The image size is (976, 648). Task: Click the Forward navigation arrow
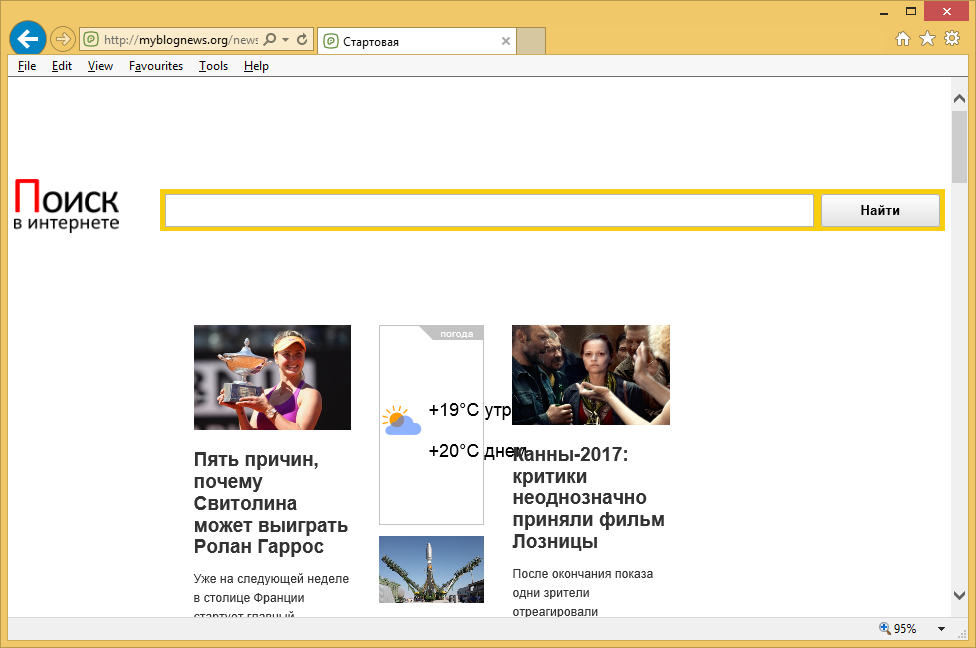tap(62, 39)
